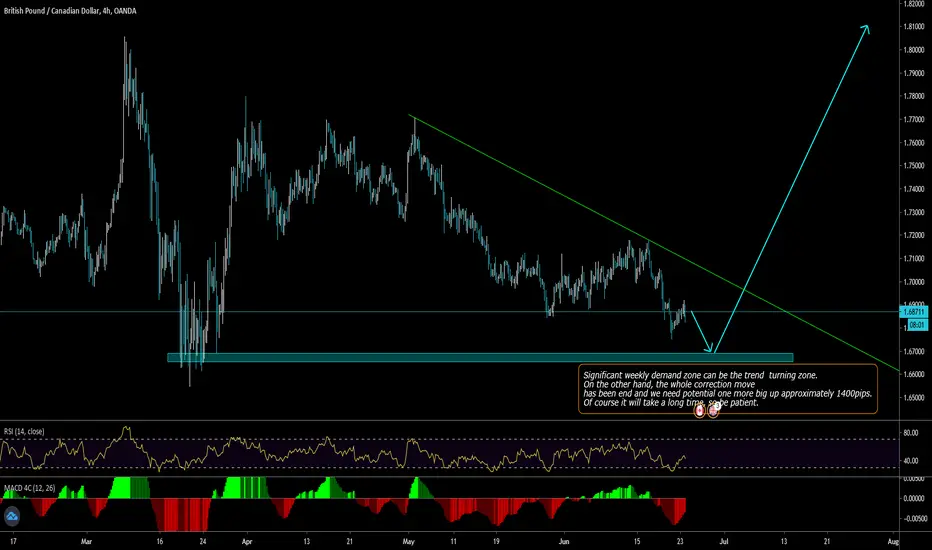Click the current price tag 1.68711
Image resolution: width=932 pixels, height=550 pixels.
914,312
